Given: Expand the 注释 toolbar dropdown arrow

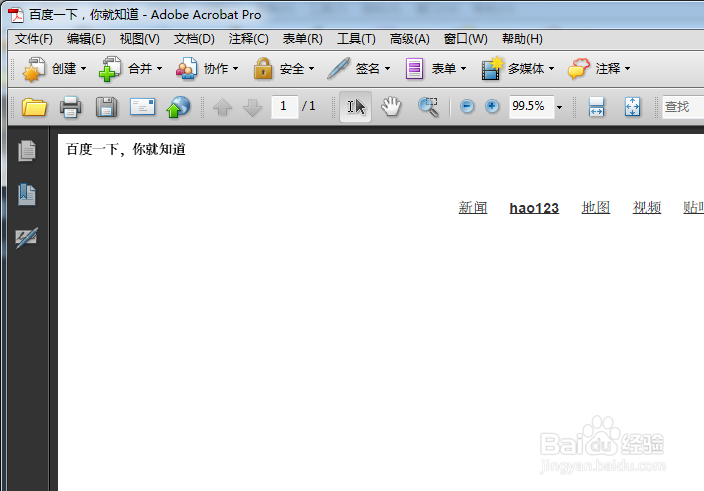Looking at the screenshot, I should (x=627, y=69).
